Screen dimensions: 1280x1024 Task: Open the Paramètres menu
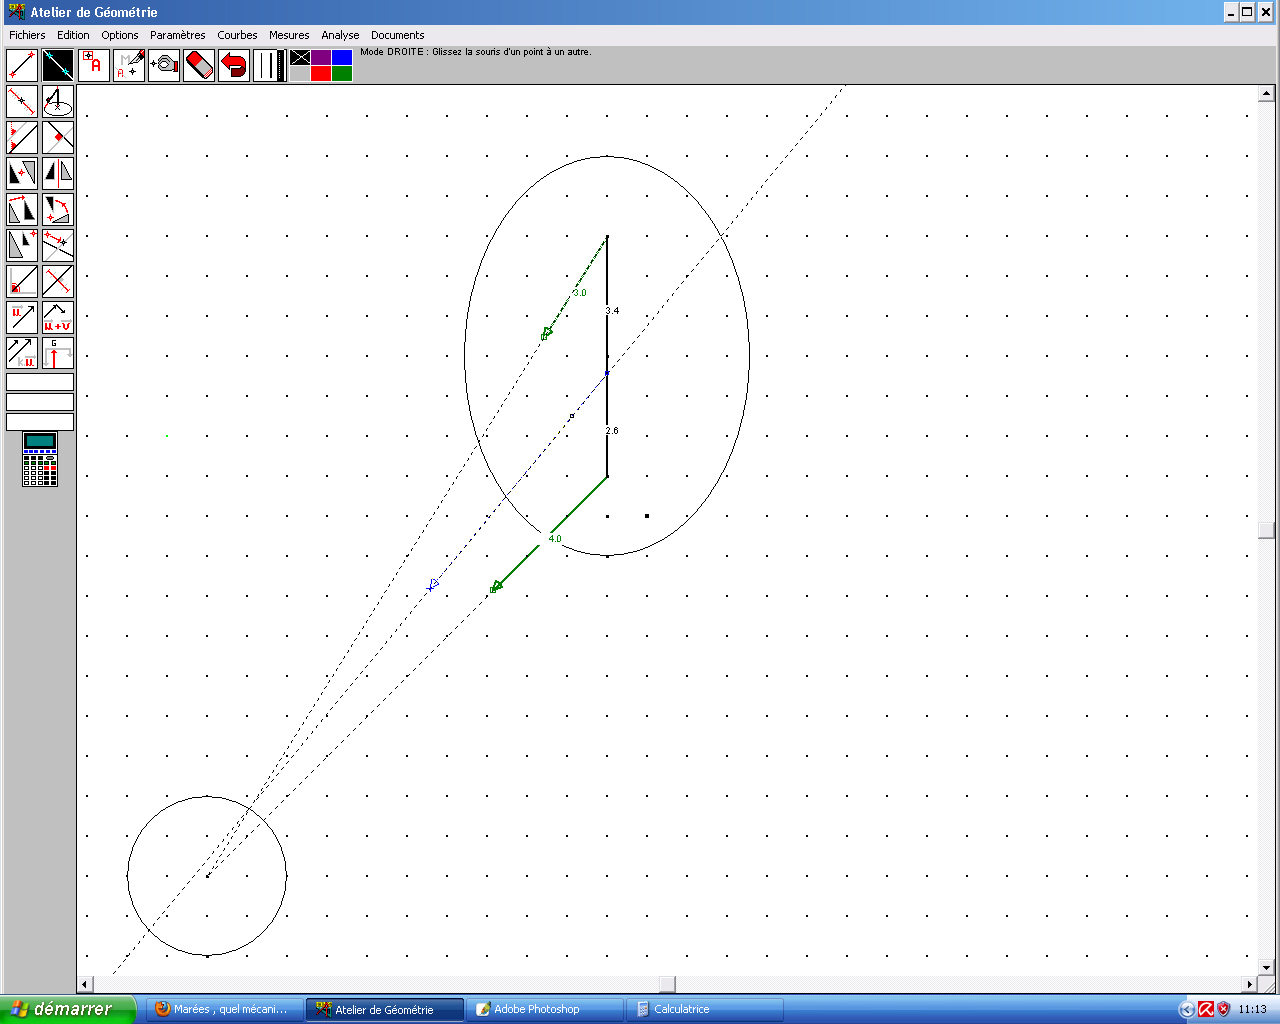pos(178,35)
